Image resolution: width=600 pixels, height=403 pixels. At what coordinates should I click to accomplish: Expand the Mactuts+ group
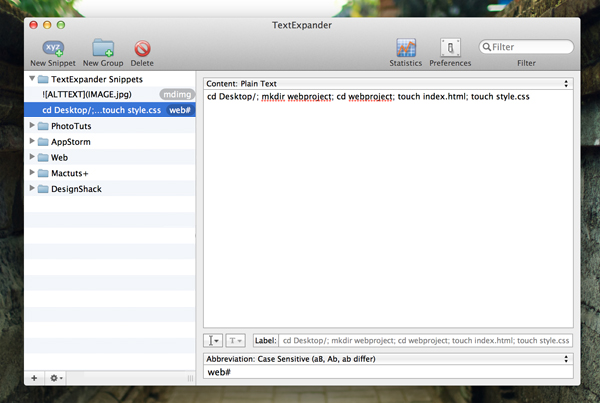(32, 172)
